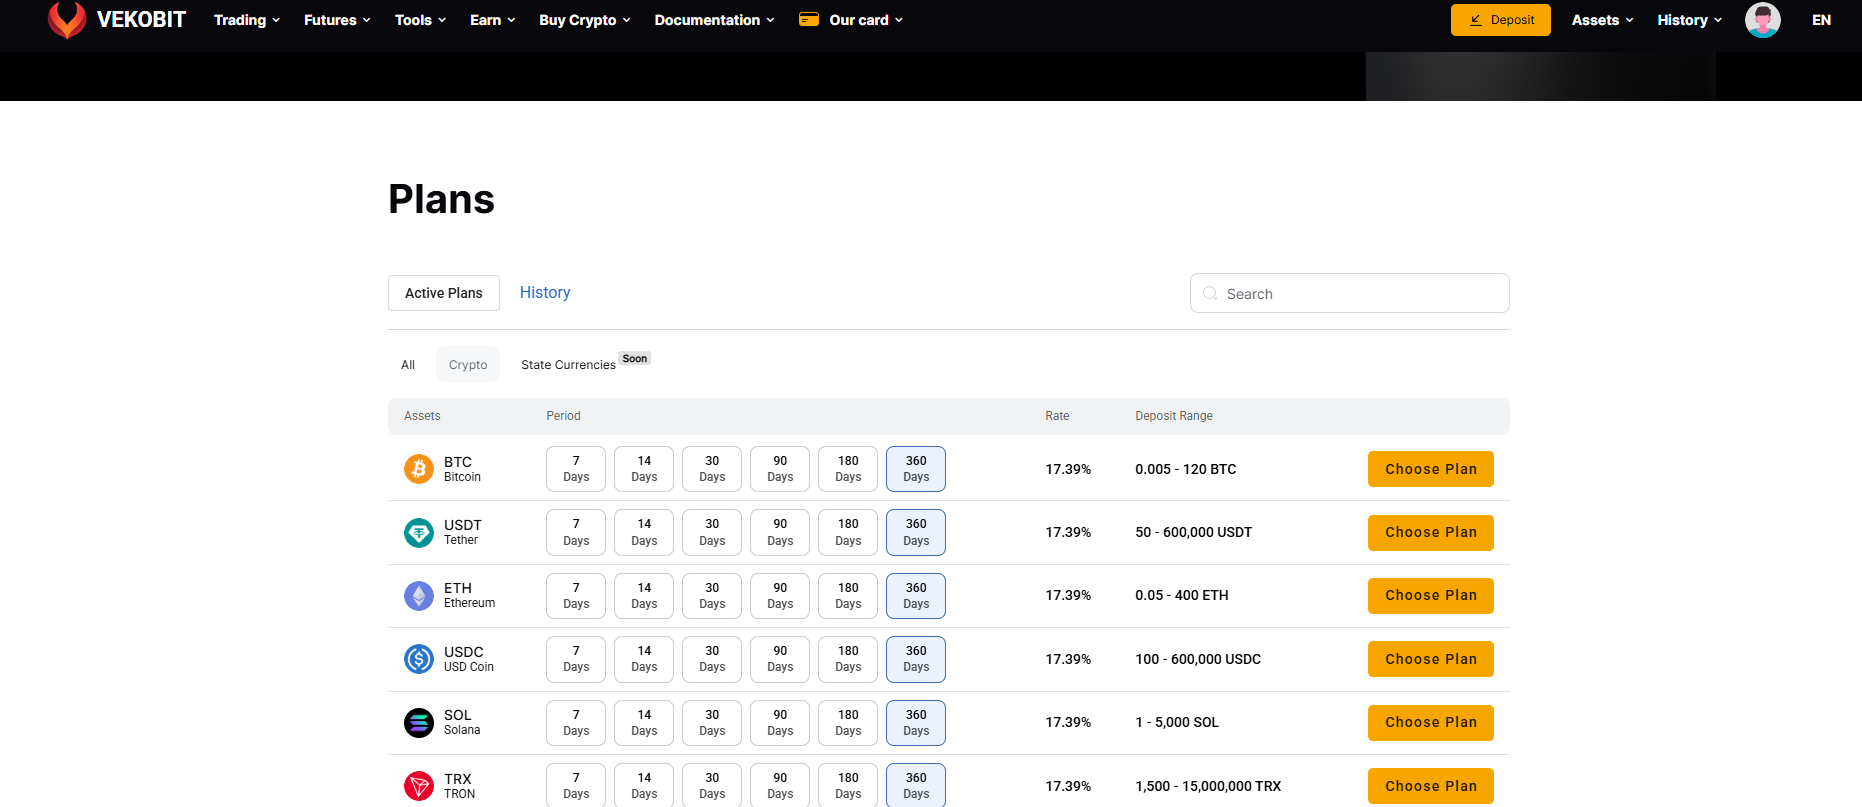The width and height of the screenshot is (1862, 807).
Task: Click the 50 - 600,000 USDT range
Action: 1194,532
